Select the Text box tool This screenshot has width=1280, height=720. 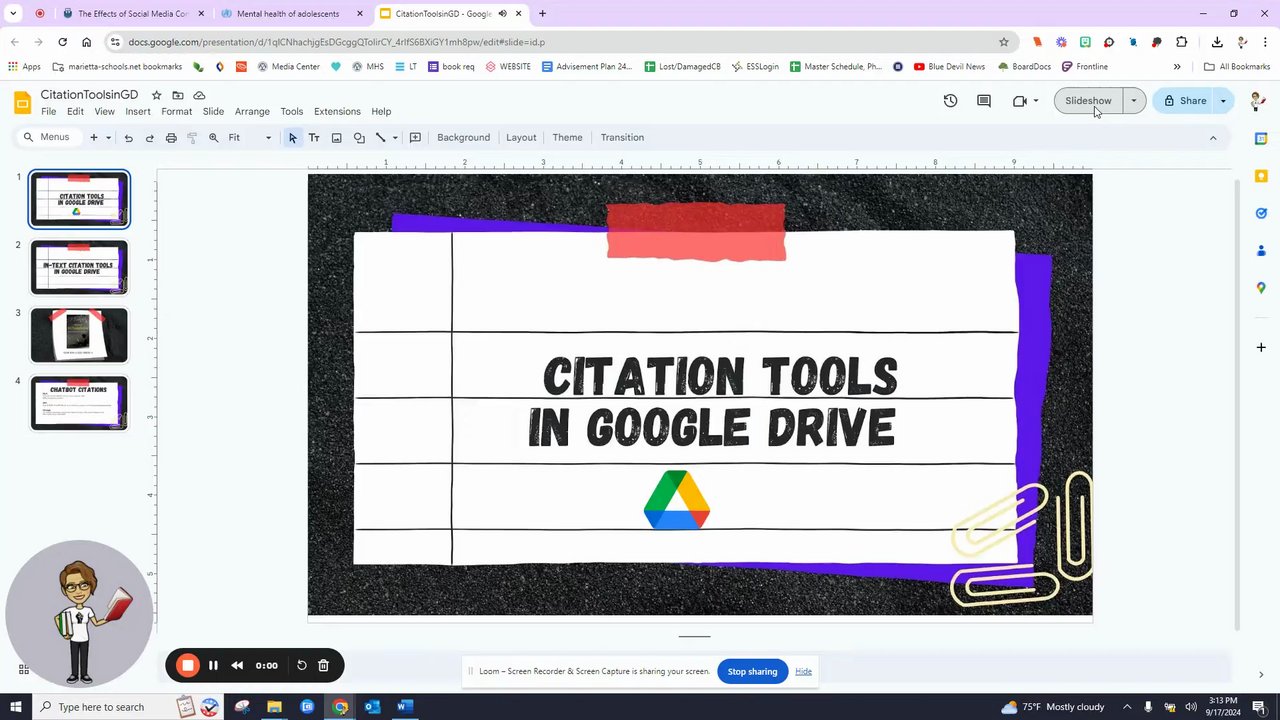click(x=314, y=138)
